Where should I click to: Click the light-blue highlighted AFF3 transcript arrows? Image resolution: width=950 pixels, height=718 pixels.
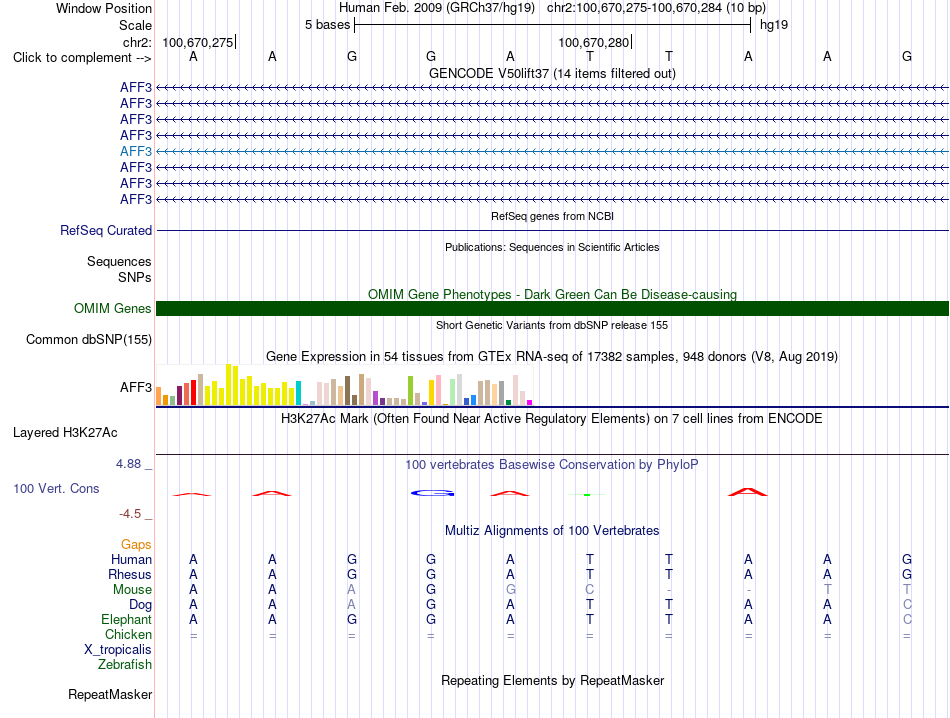pos(552,151)
